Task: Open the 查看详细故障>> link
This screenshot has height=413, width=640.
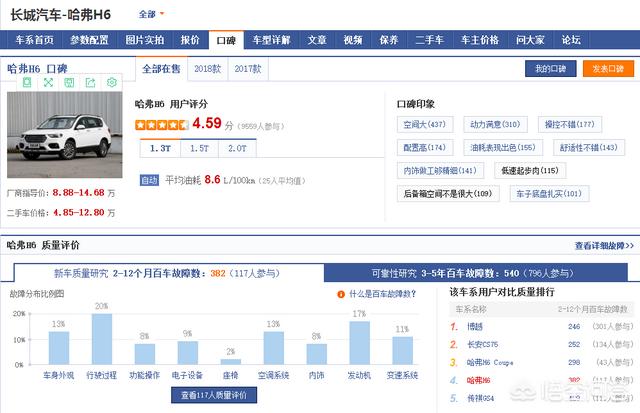Action: click(x=604, y=246)
